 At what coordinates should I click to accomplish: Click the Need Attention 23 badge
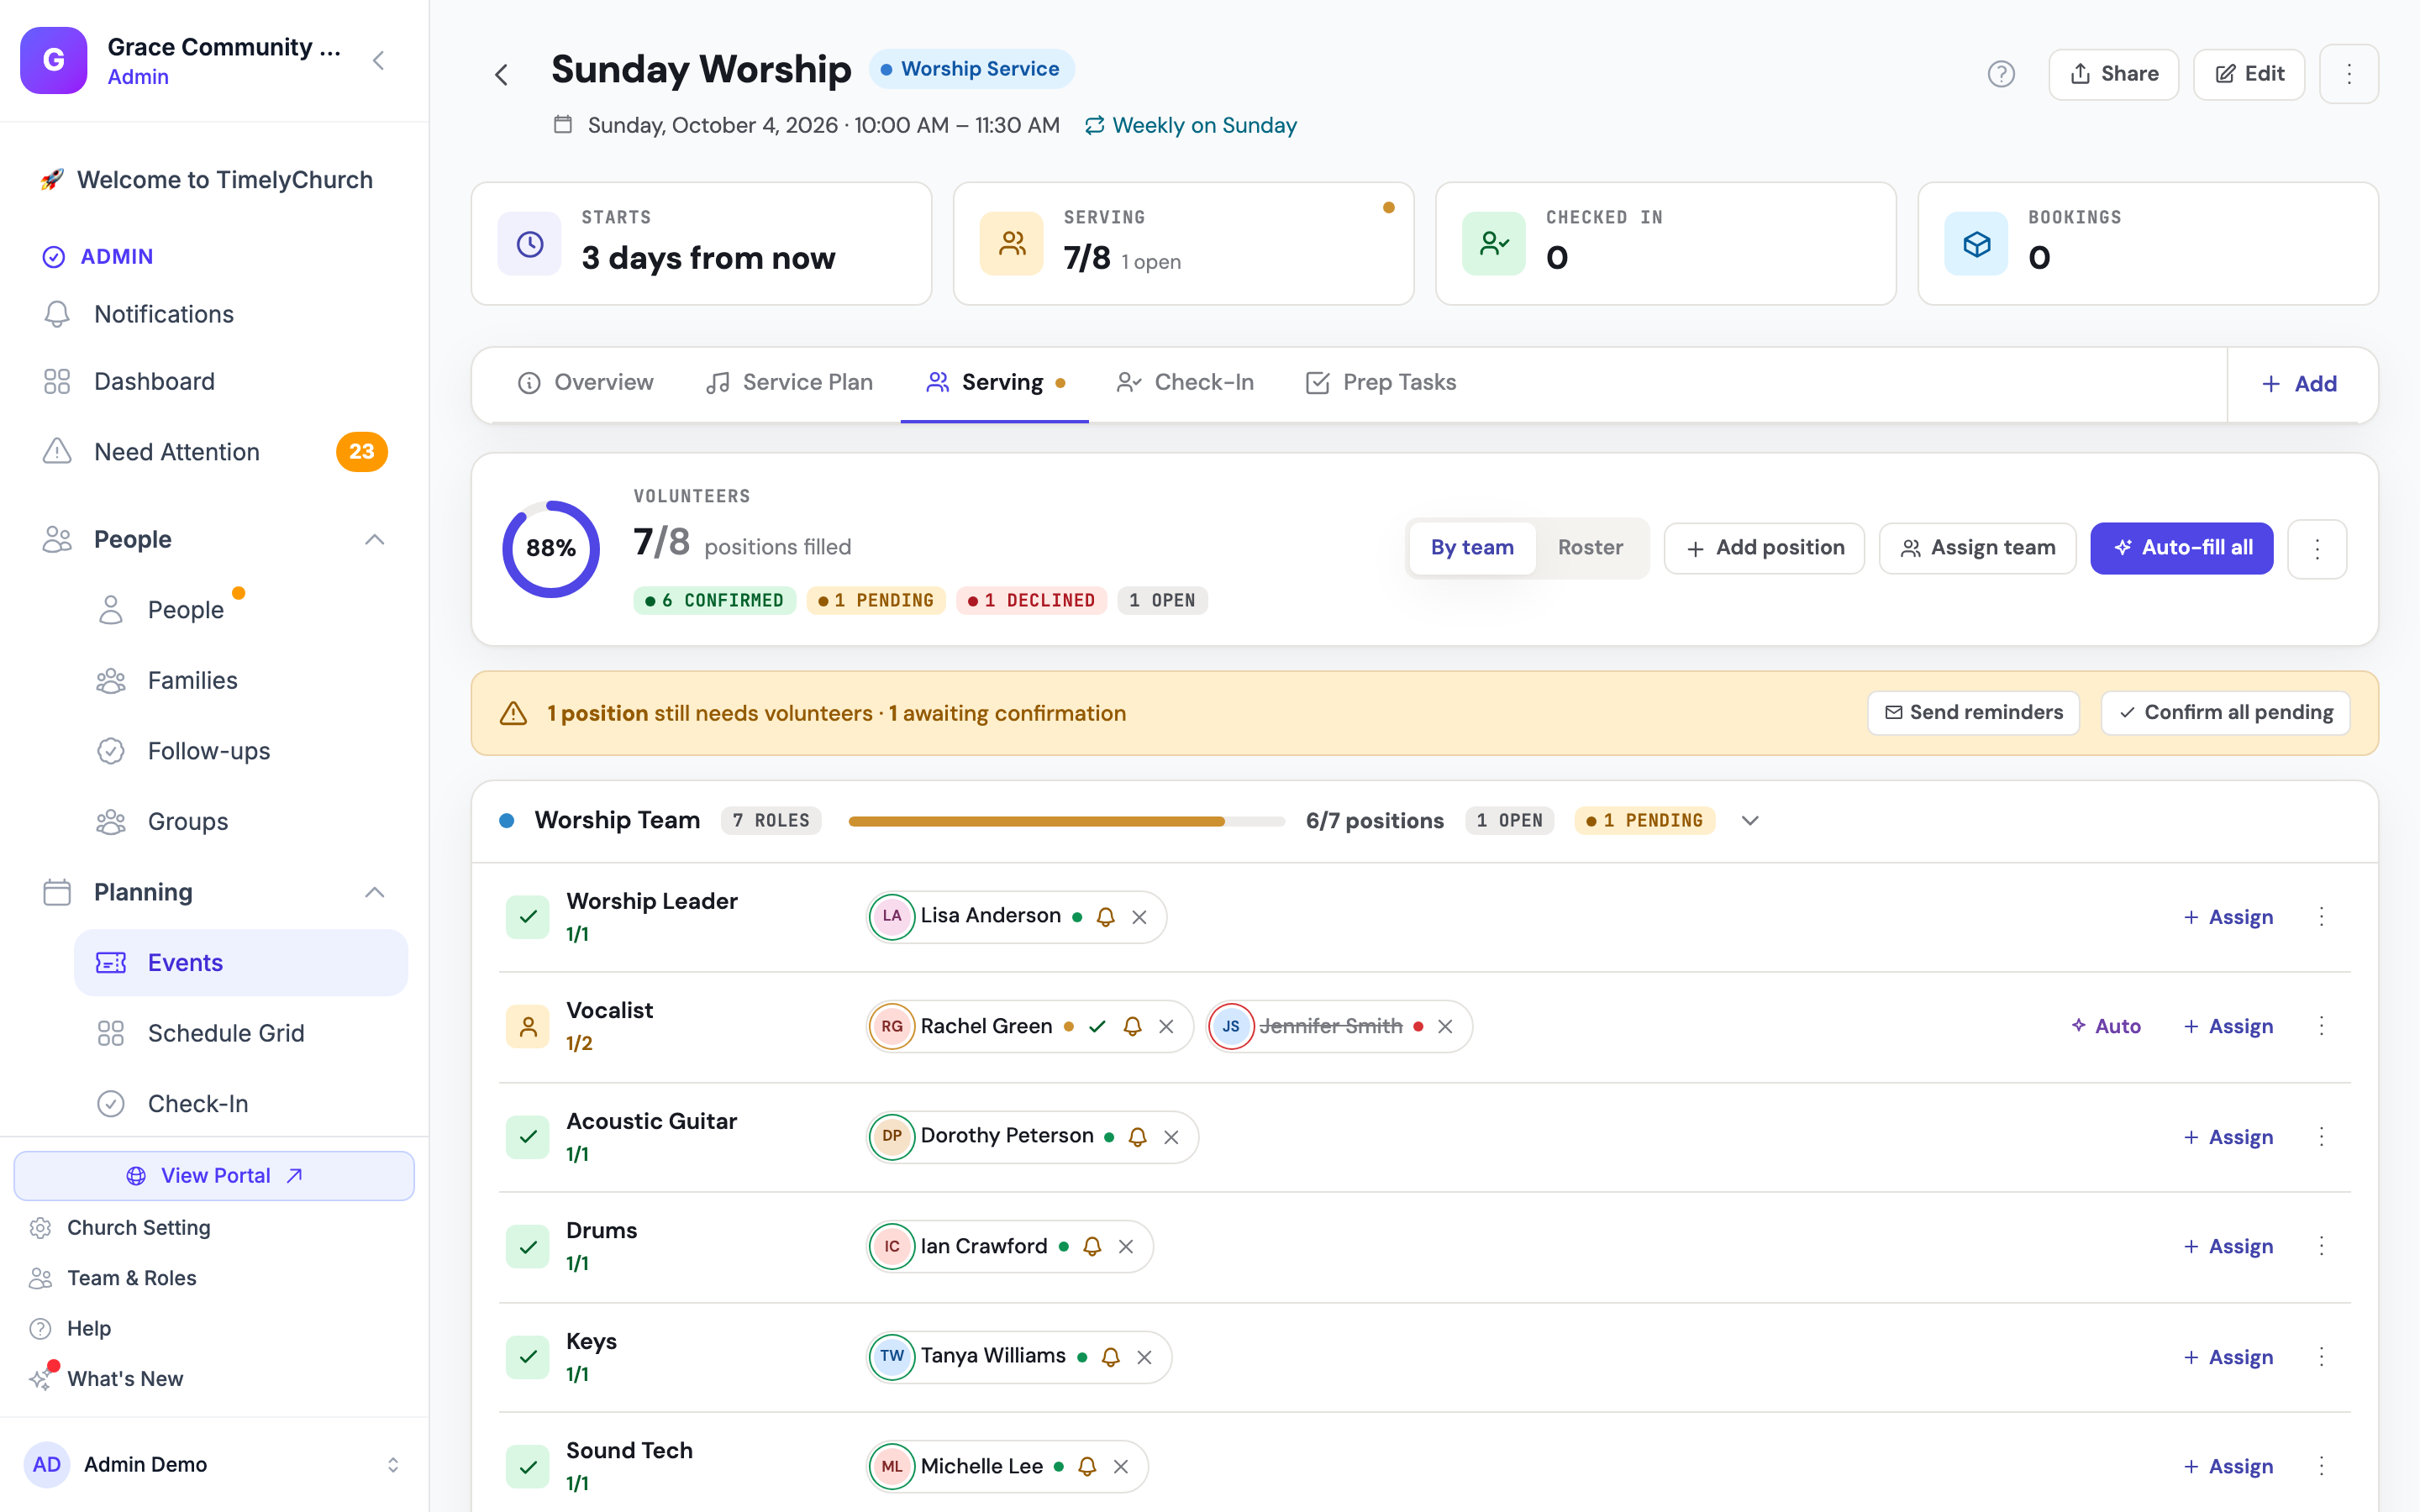pyautogui.click(x=361, y=452)
